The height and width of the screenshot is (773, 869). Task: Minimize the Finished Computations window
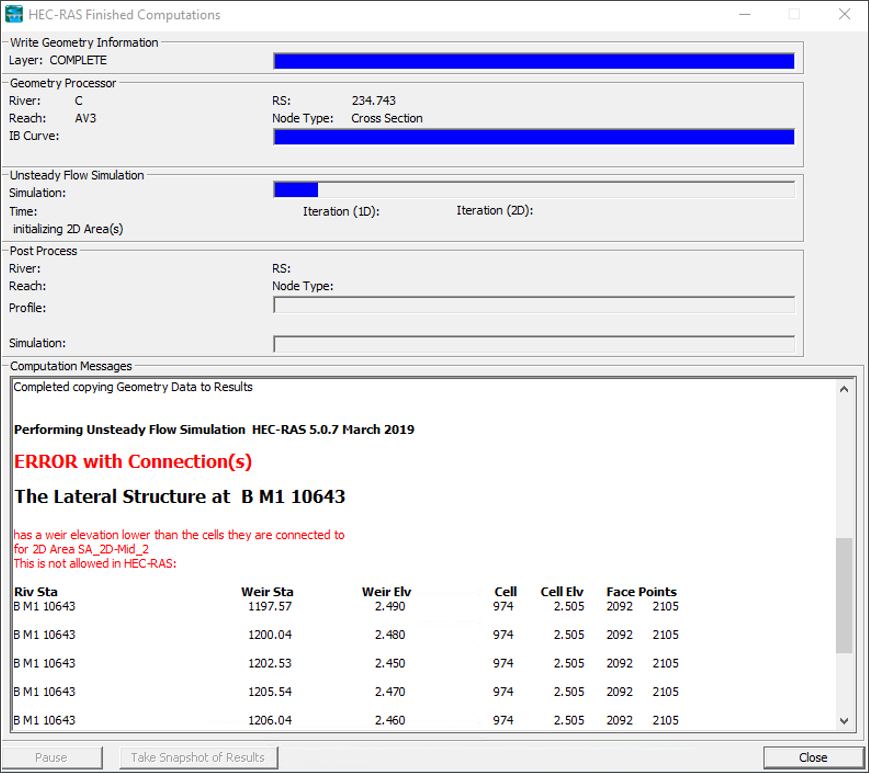[x=744, y=15]
